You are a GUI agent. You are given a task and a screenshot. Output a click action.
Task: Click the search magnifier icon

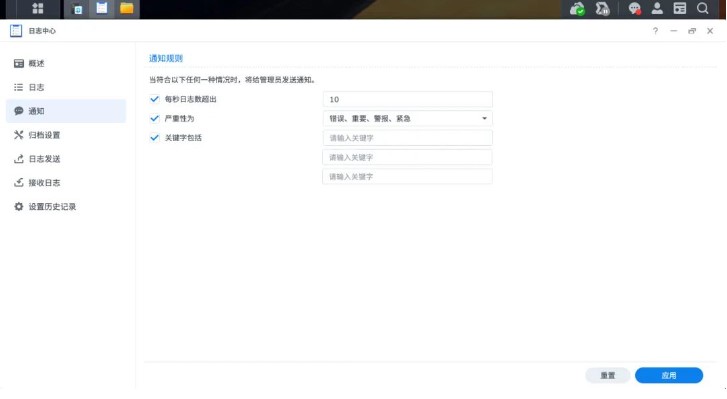point(703,8)
